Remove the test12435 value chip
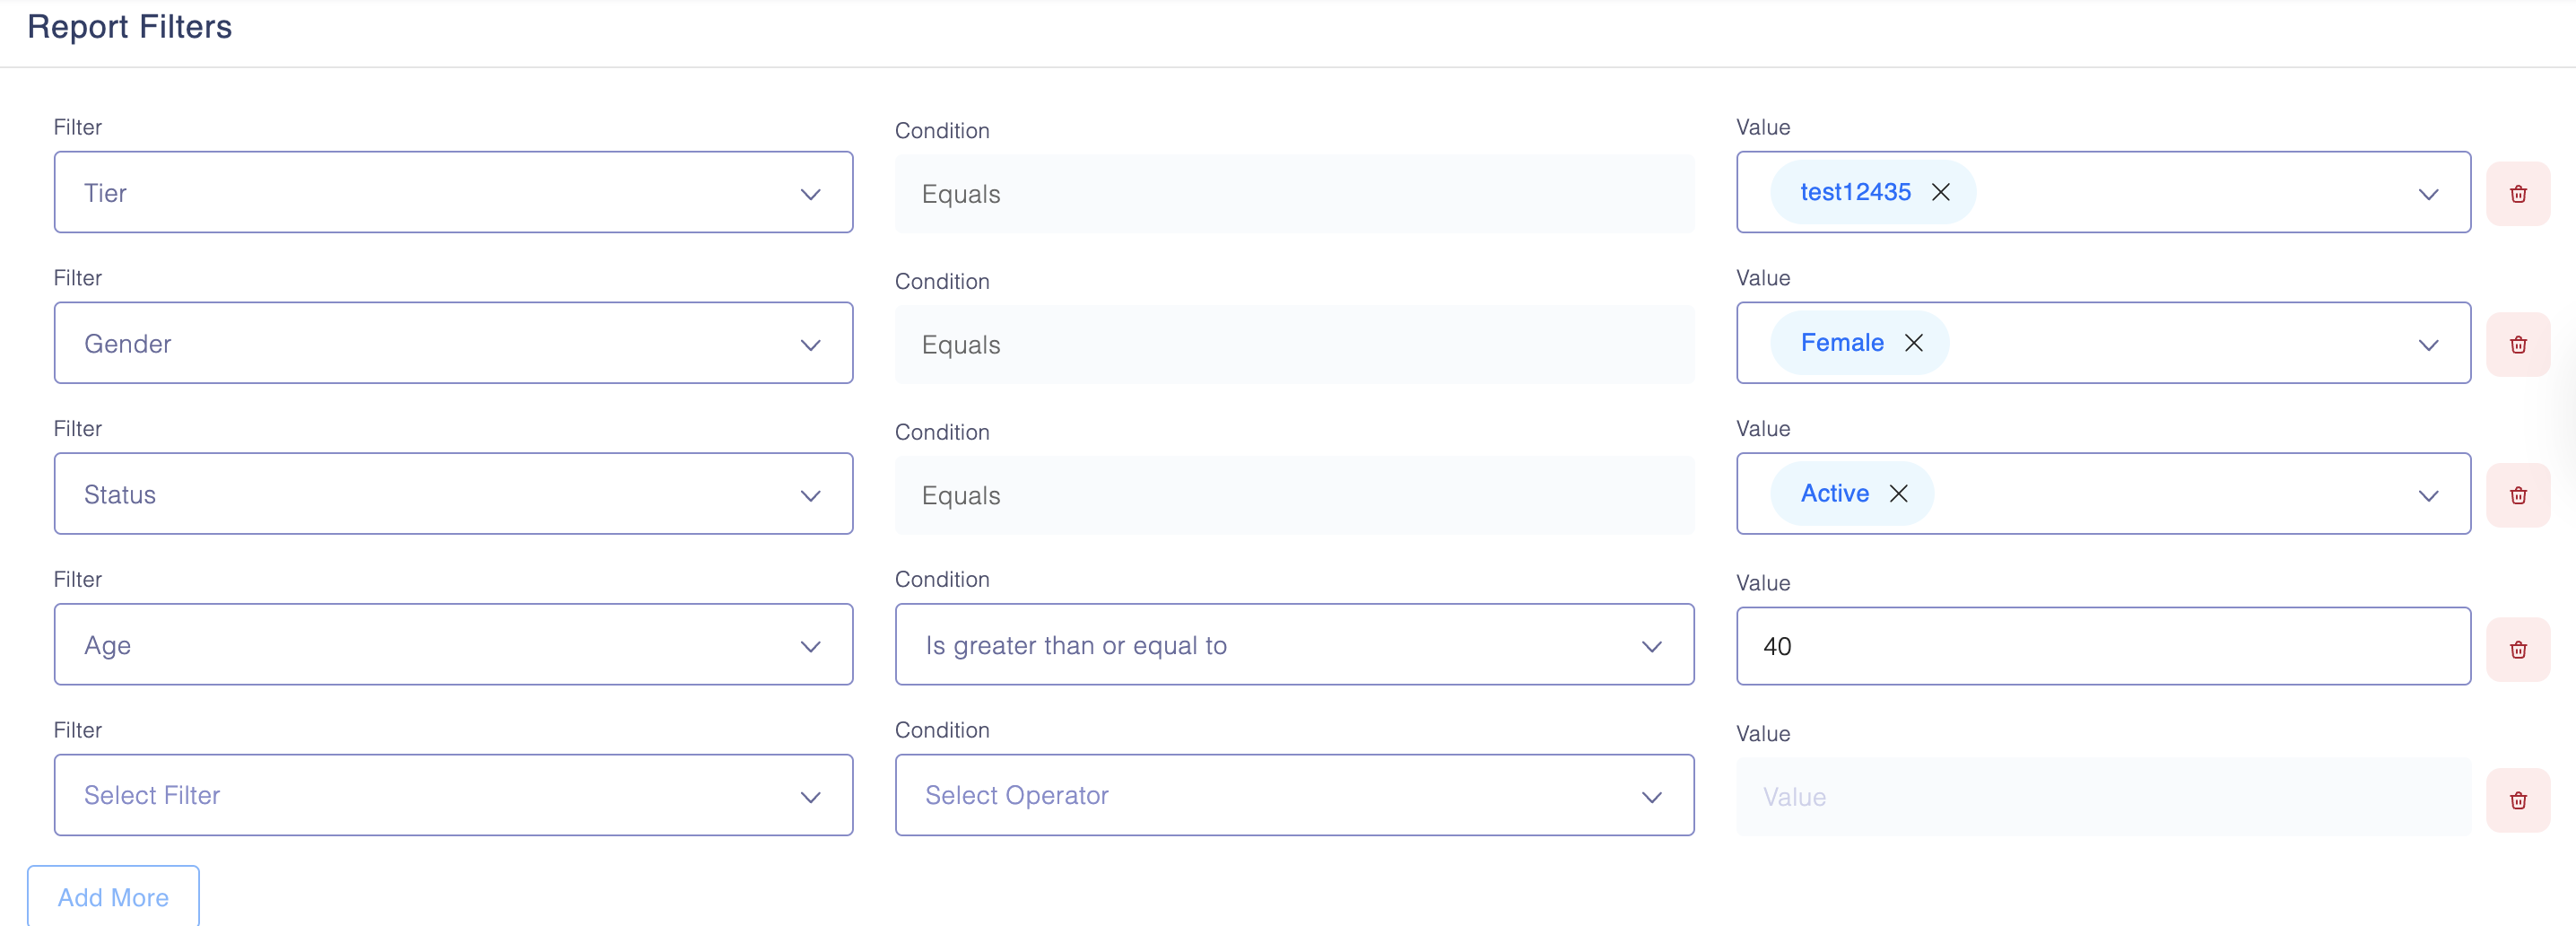2576x926 pixels. pos(1940,192)
